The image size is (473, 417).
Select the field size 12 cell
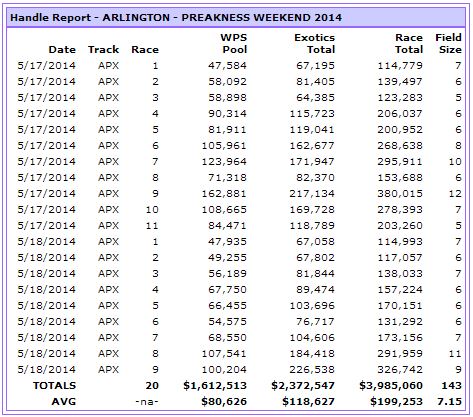coord(455,194)
